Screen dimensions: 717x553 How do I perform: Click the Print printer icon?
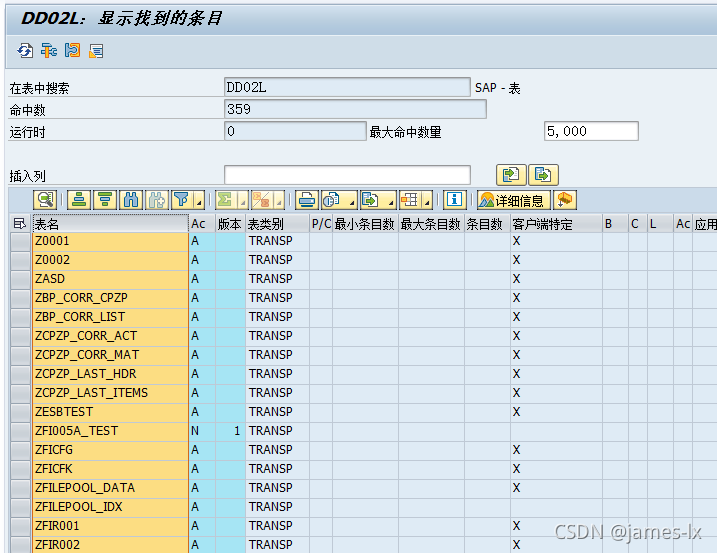(x=307, y=200)
